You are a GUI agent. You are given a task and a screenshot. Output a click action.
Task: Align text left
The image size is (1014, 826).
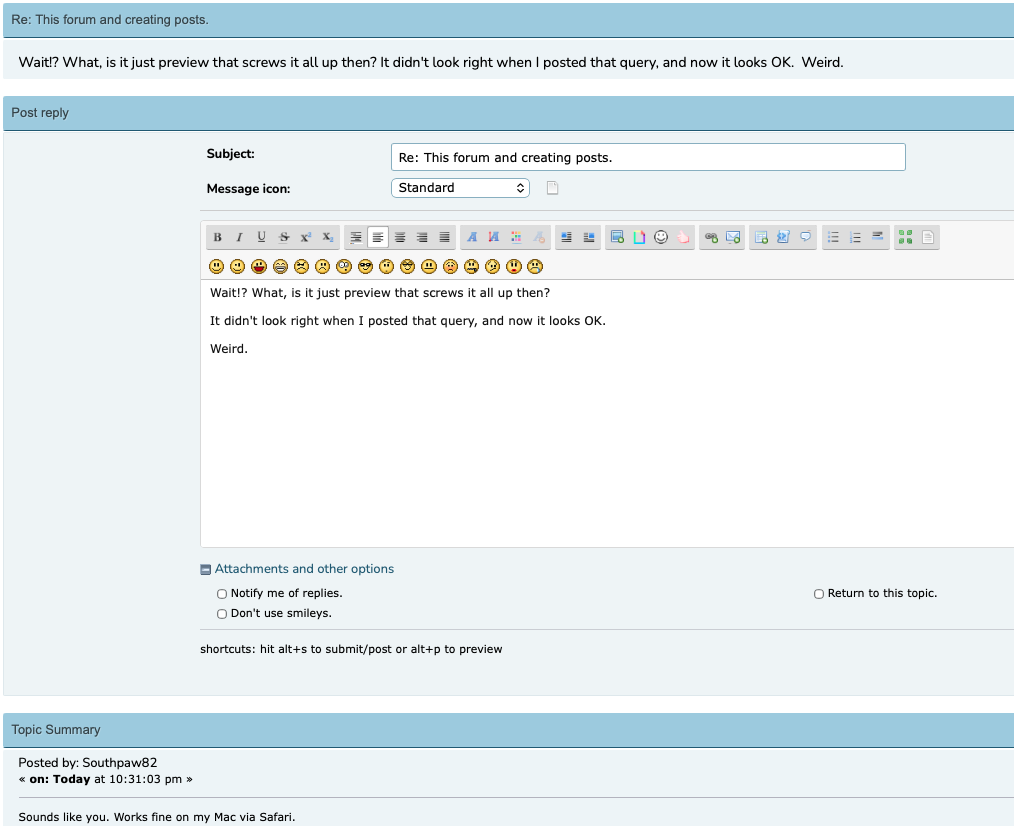[378, 237]
